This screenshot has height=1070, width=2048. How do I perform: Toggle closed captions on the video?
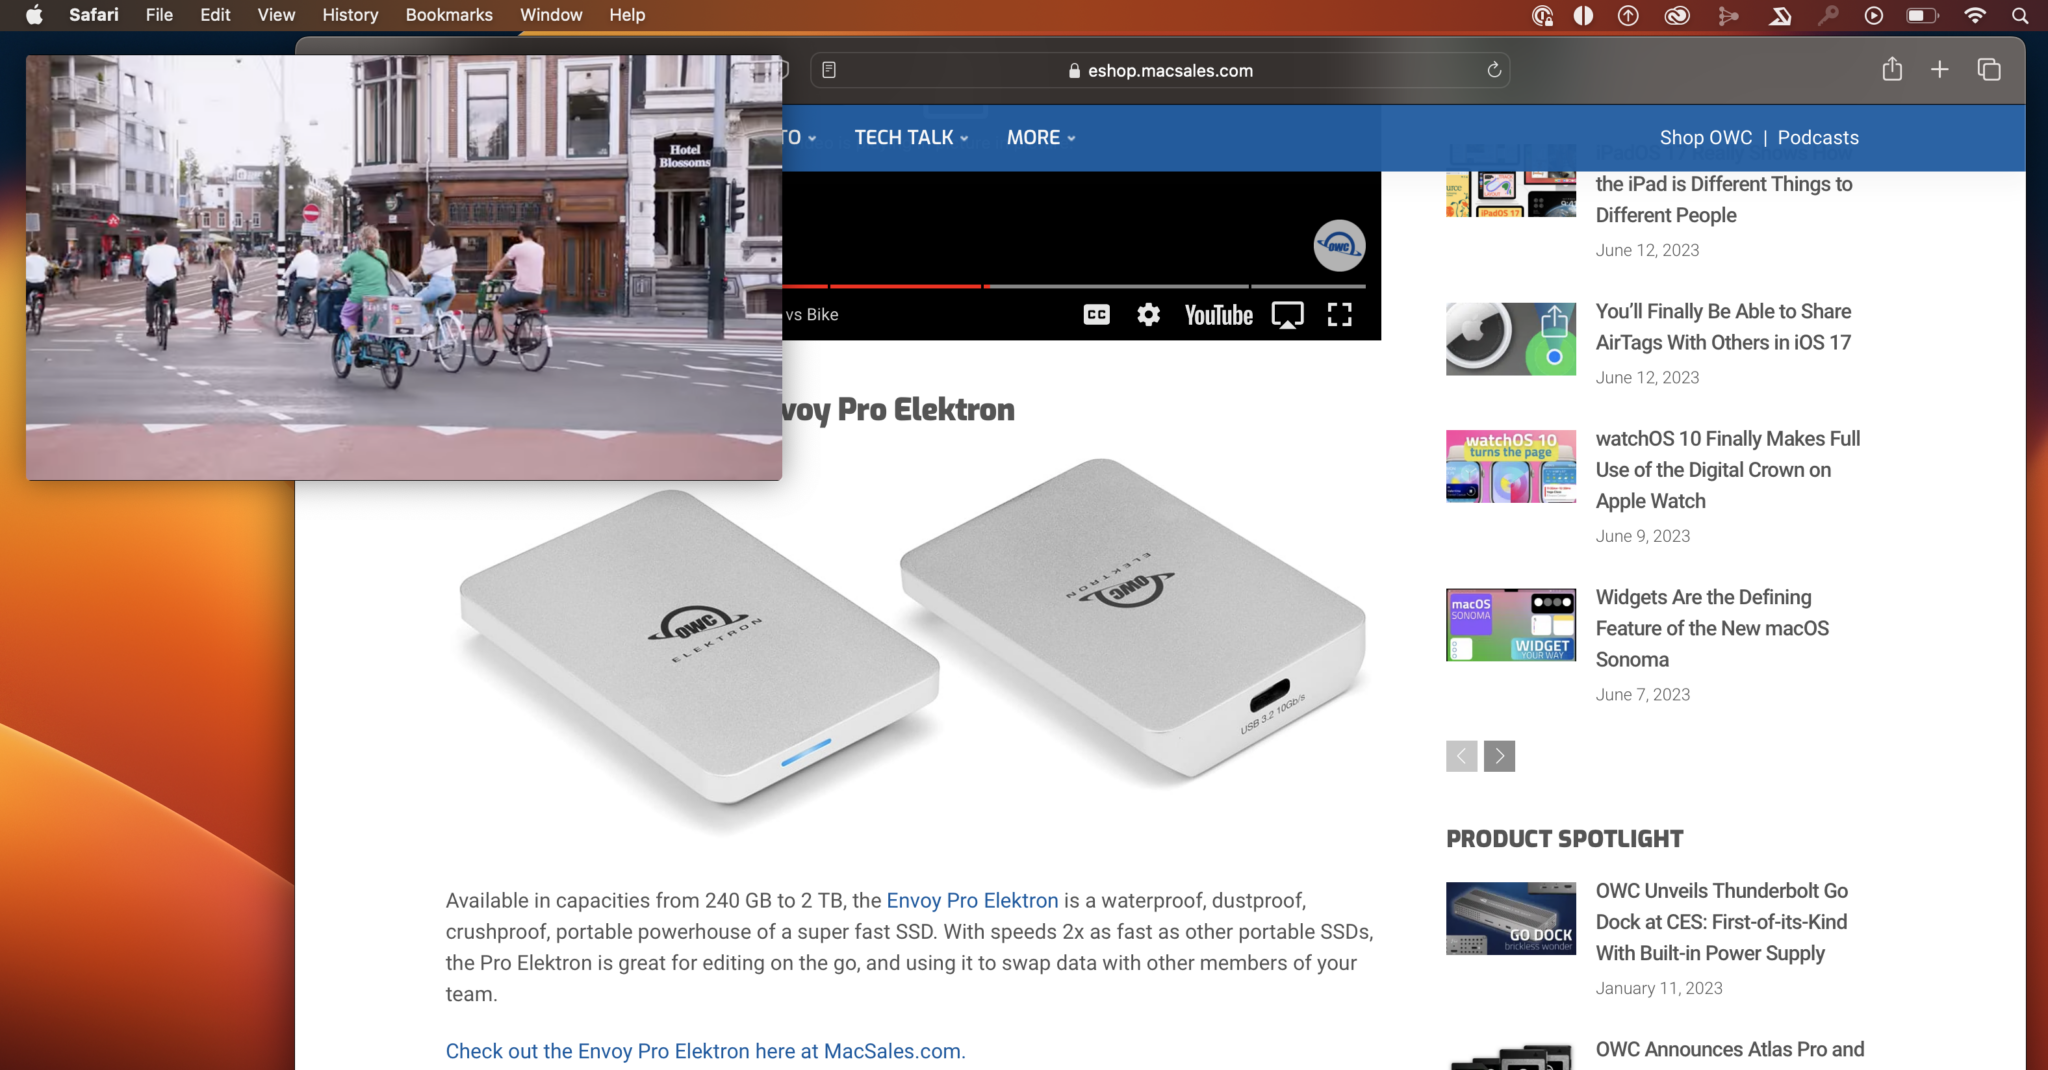point(1097,314)
